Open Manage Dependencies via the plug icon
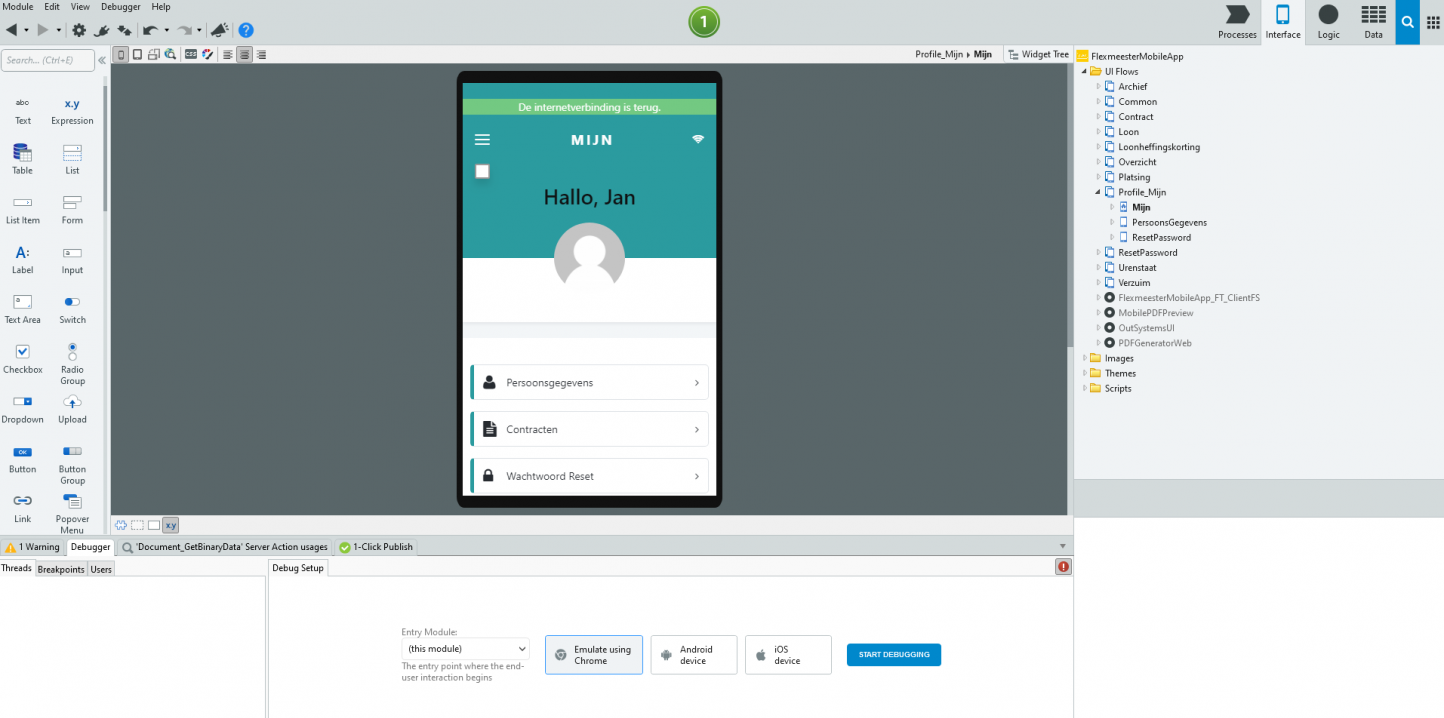1444x718 pixels. tap(101, 29)
